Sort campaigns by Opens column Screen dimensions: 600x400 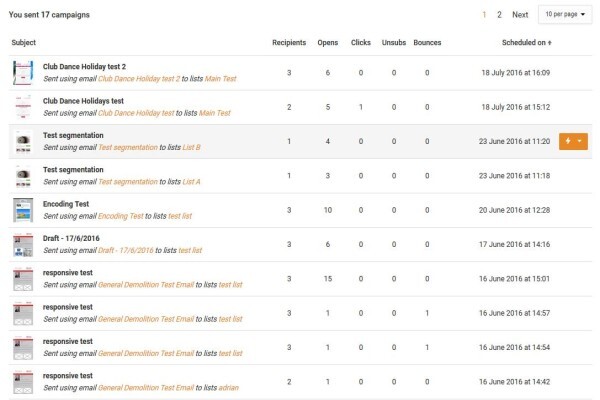pos(328,42)
